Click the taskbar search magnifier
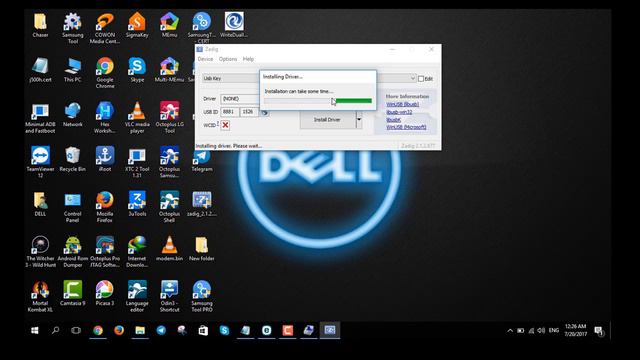This screenshot has width=640, height=360. [x=56, y=330]
